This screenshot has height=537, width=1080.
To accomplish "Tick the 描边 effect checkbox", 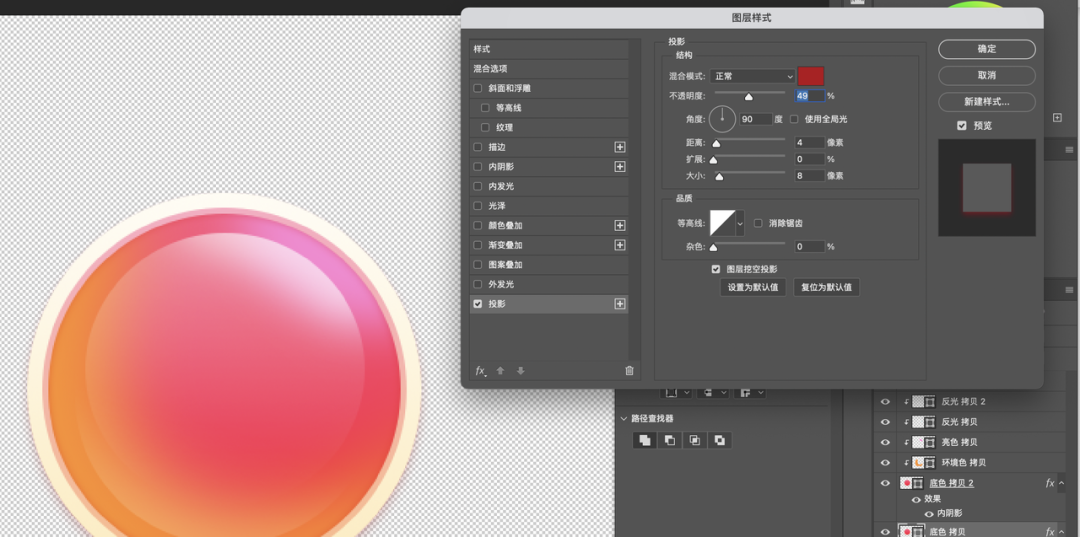I will (x=477, y=147).
